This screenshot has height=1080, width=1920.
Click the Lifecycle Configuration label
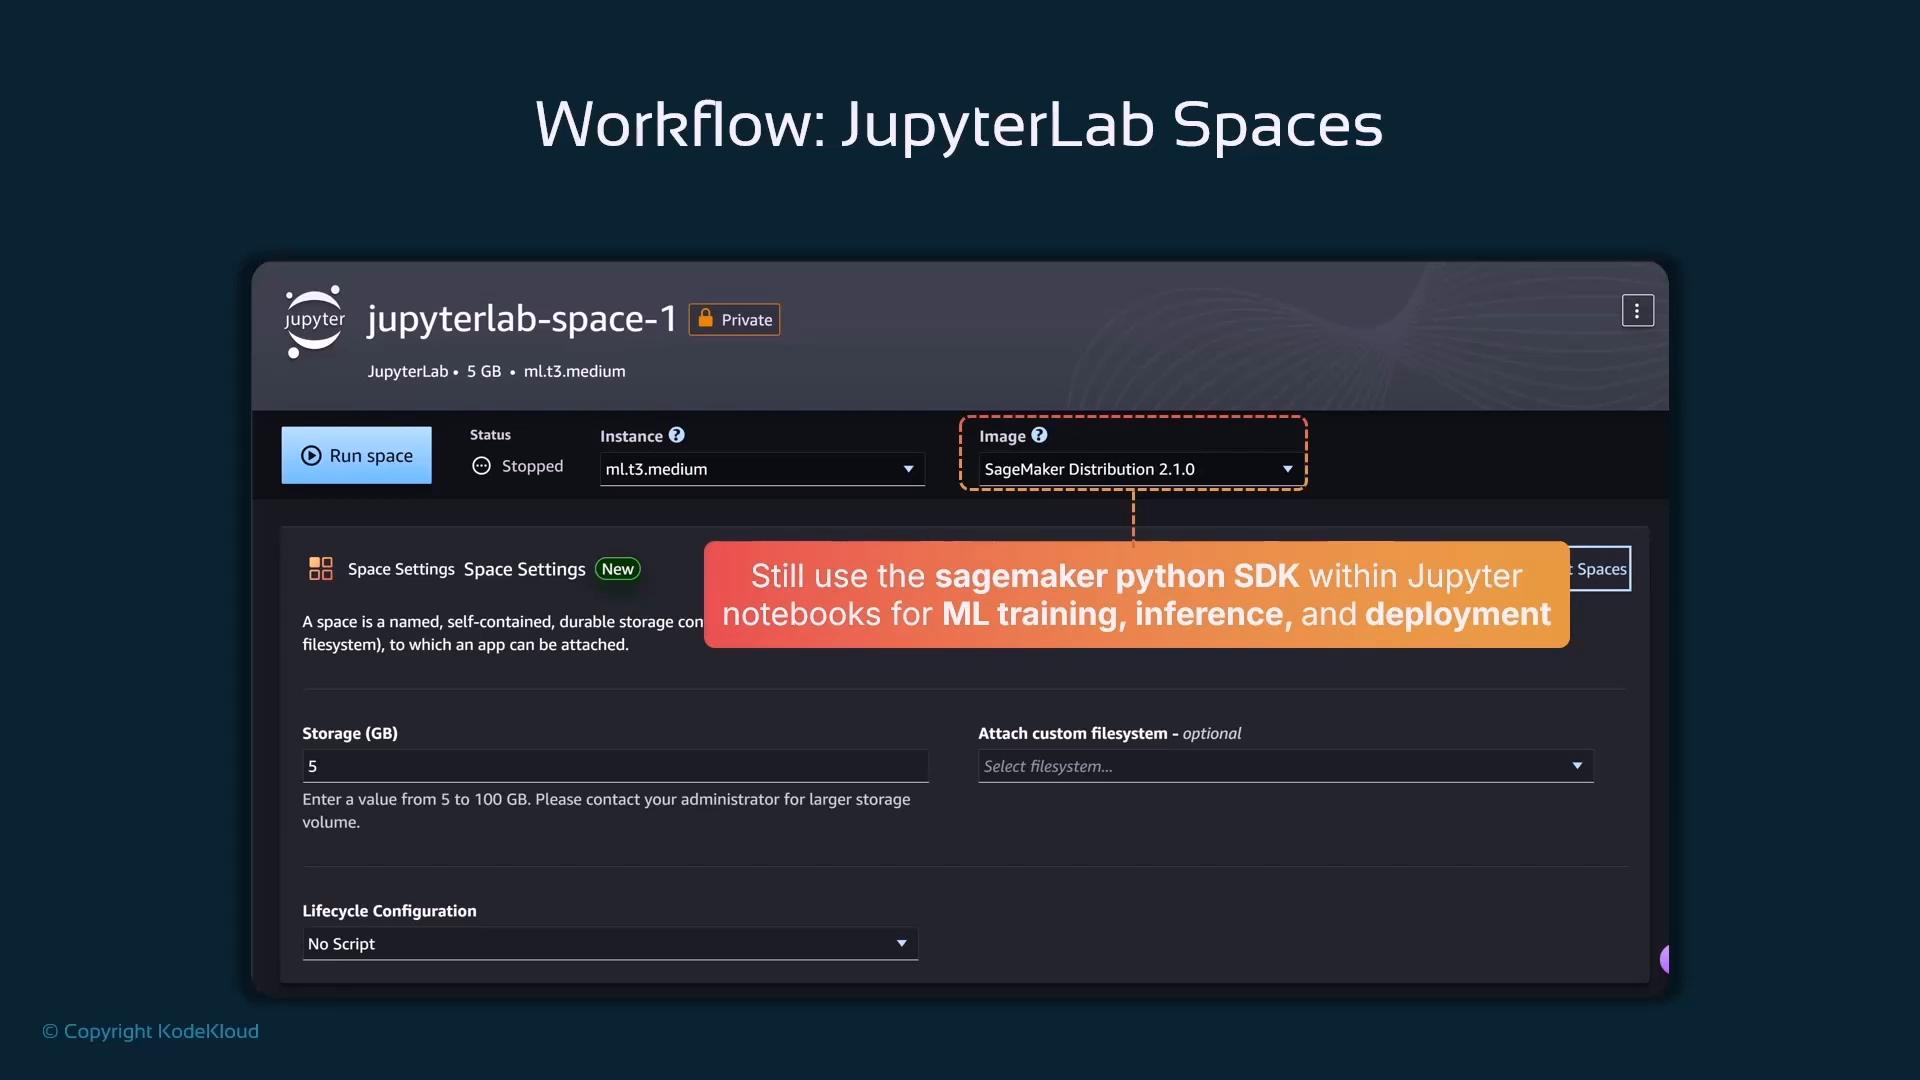[389, 911]
